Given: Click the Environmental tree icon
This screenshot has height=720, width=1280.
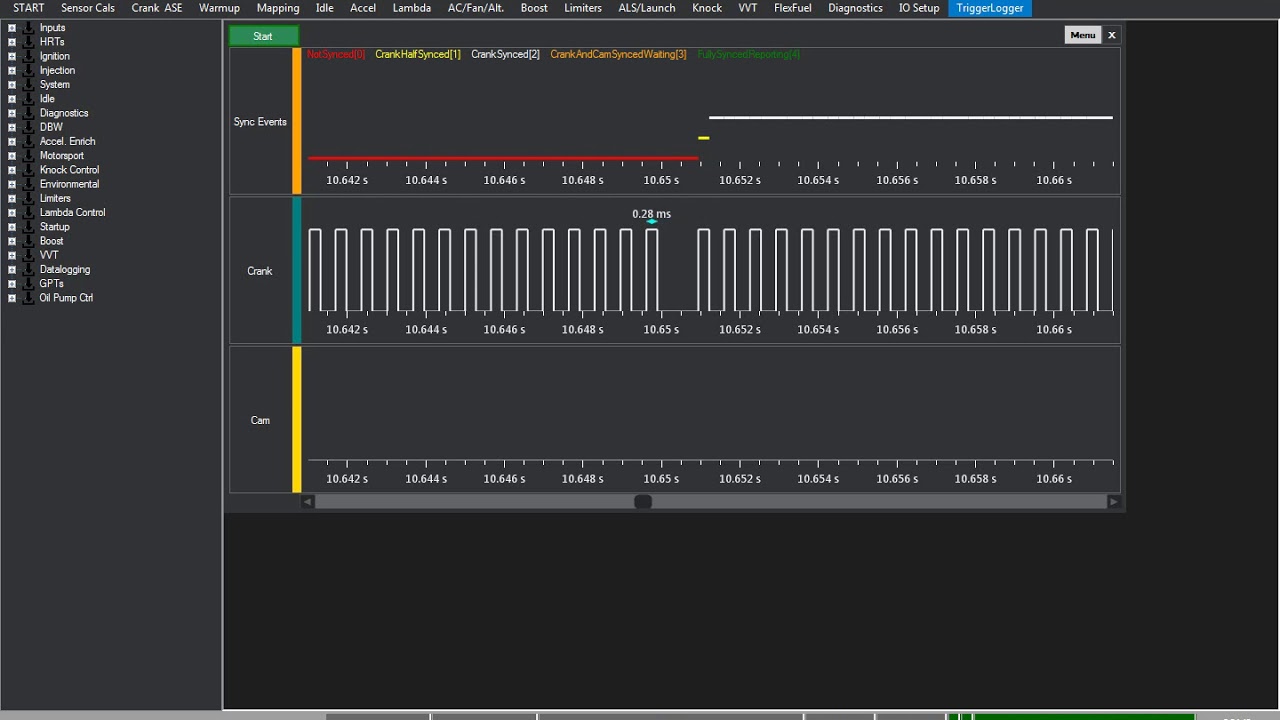Looking at the screenshot, I should tap(27, 184).
